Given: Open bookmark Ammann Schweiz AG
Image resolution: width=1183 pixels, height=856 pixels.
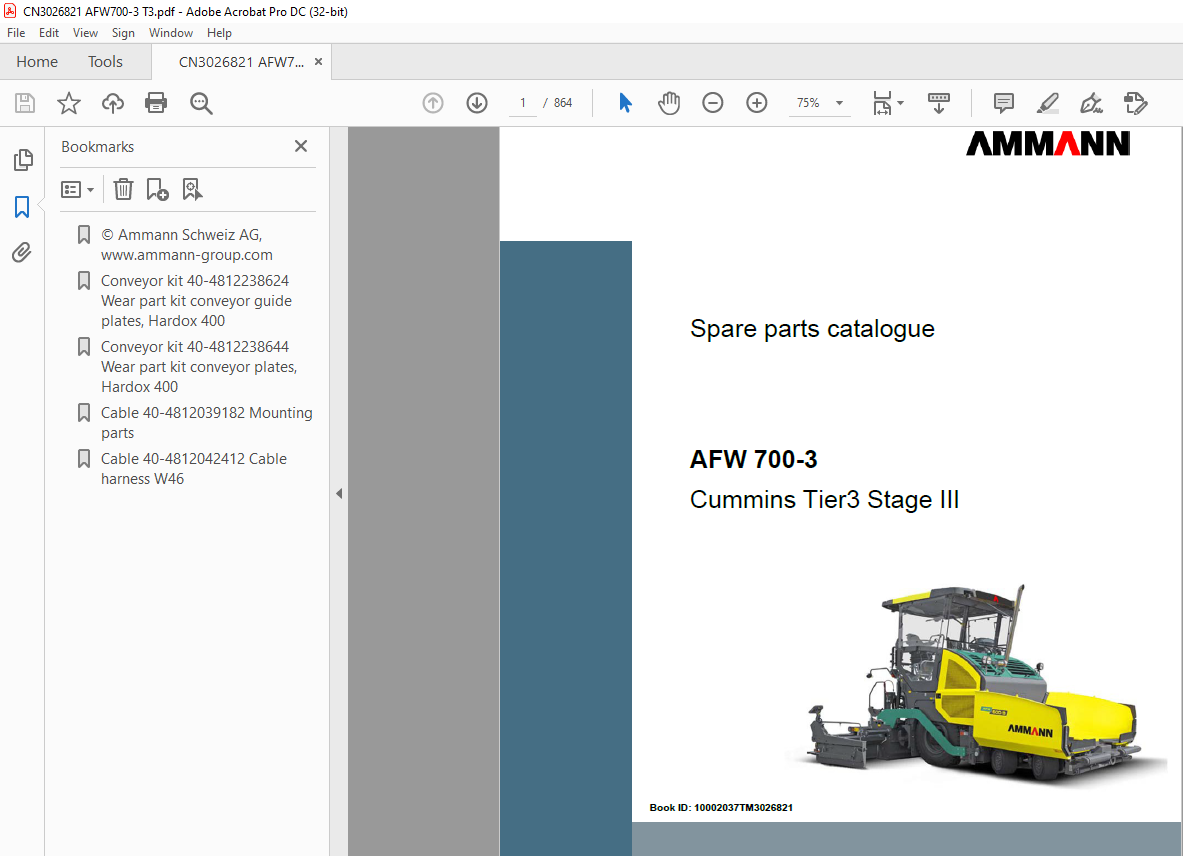Looking at the screenshot, I should [x=187, y=245].
